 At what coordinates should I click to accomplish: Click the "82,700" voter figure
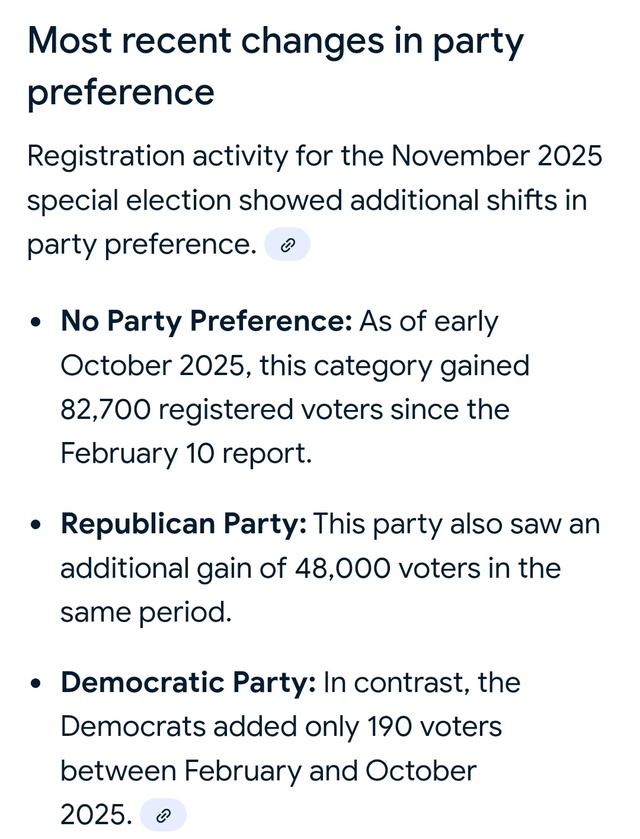click(x=108, y=410)
